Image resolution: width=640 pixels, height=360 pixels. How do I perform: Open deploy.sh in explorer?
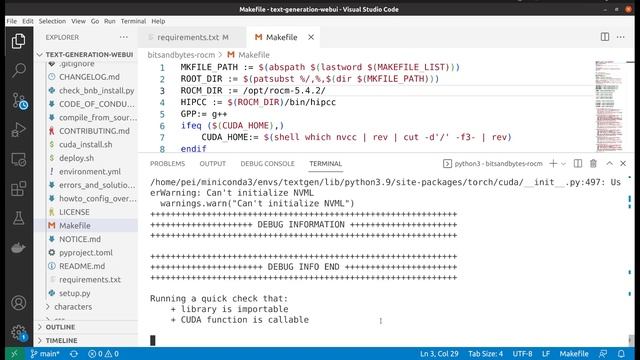[x=76, y=158]
